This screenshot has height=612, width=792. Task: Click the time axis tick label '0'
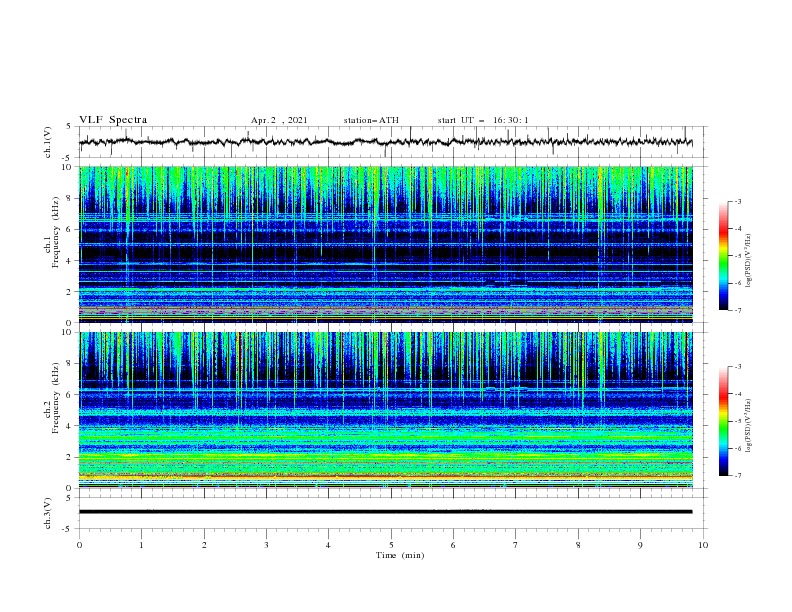[79, 545]
